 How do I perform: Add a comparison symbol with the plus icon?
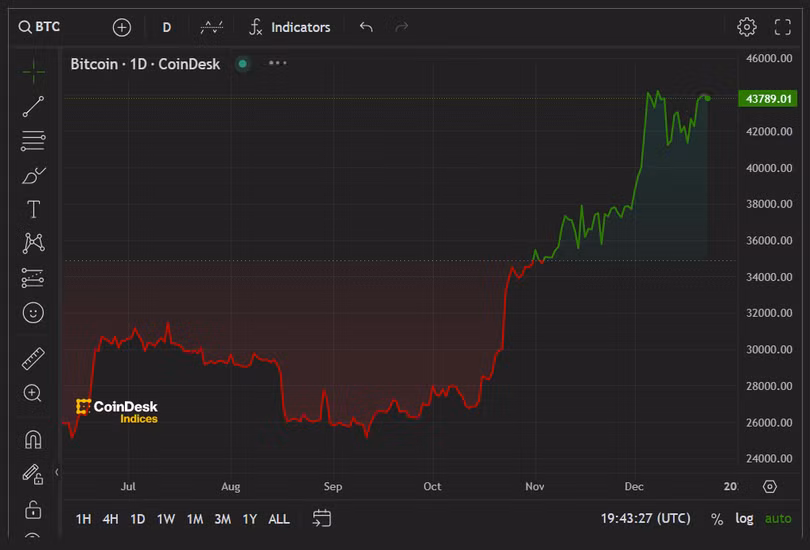coord(122,27)
